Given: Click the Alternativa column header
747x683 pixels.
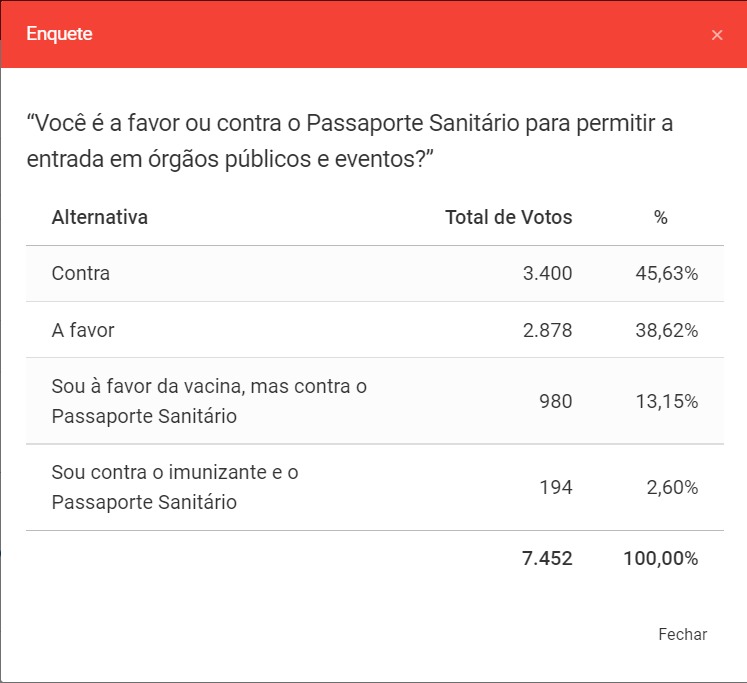Looking at the screenshot, I should pyautogui.click(x=100, y=217).
